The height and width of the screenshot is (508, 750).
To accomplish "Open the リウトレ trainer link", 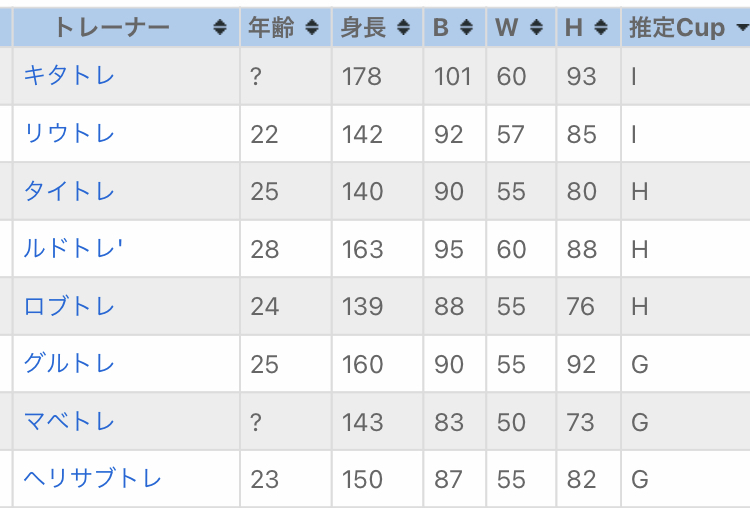I will [x=69, y=133].
